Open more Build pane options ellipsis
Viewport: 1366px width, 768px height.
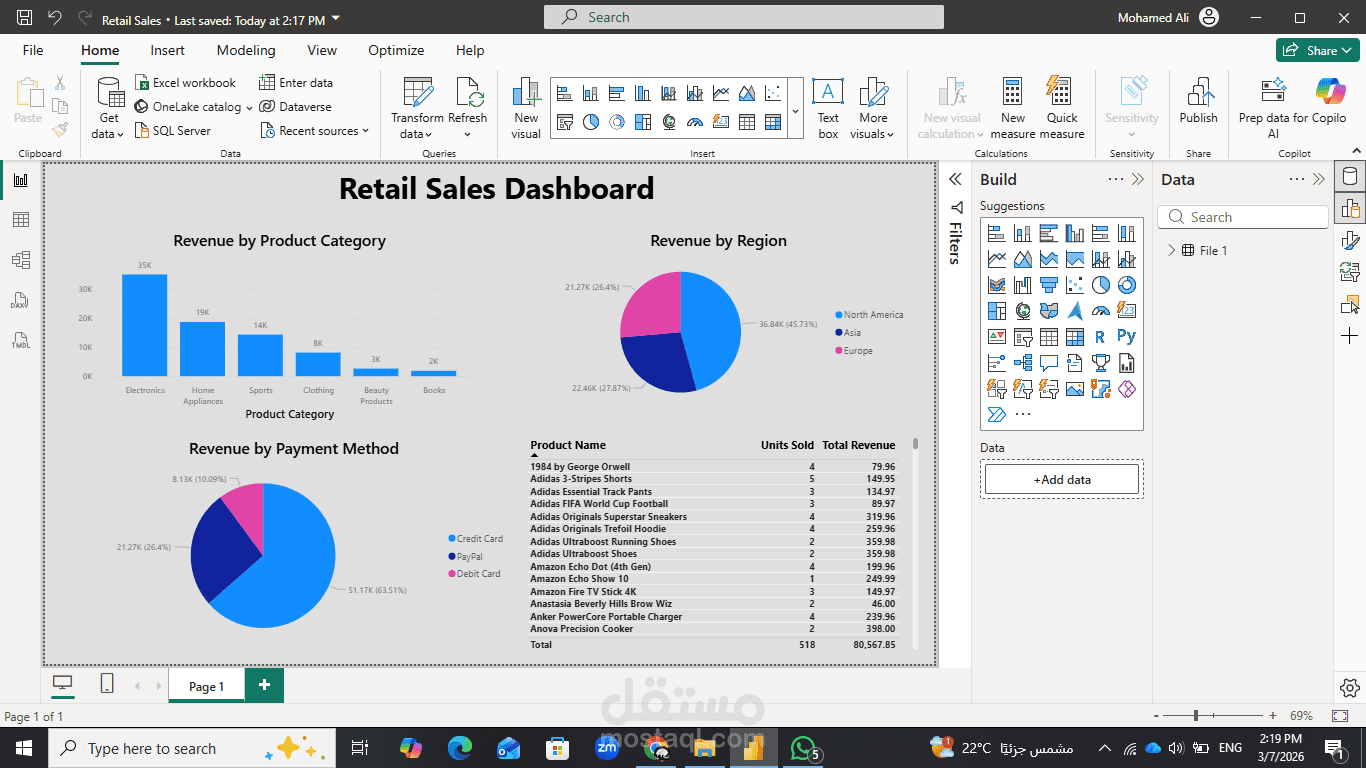tap(1116, 180)
